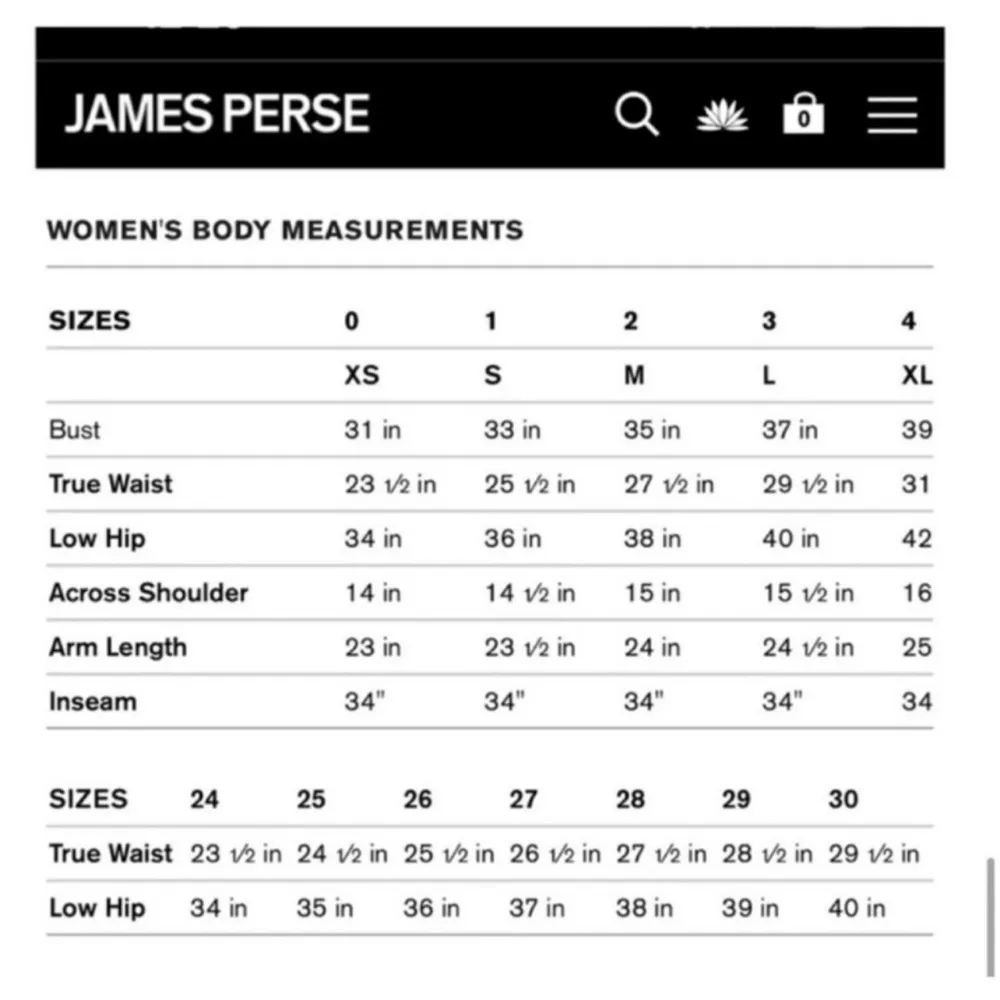Click the Bust row label
1000x1000 pixels.
(74, 429)
